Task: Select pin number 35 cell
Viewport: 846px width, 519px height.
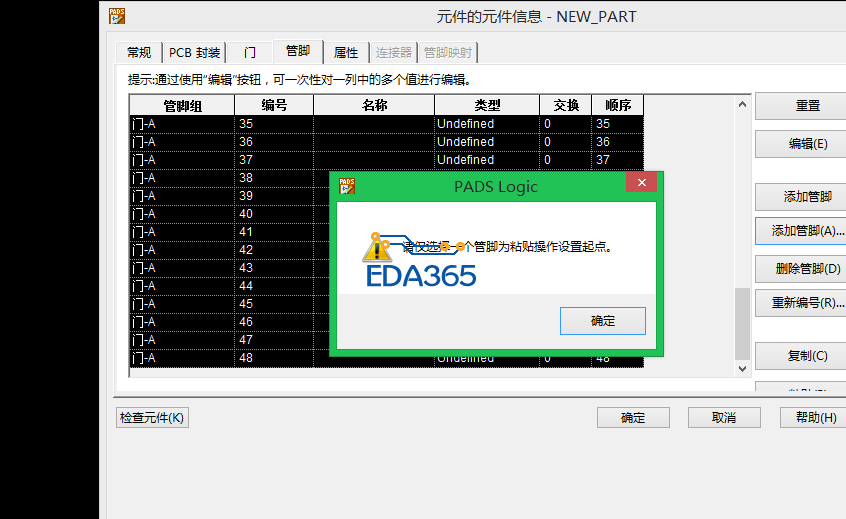Action: pyautogui.click(x=274, y=124)
